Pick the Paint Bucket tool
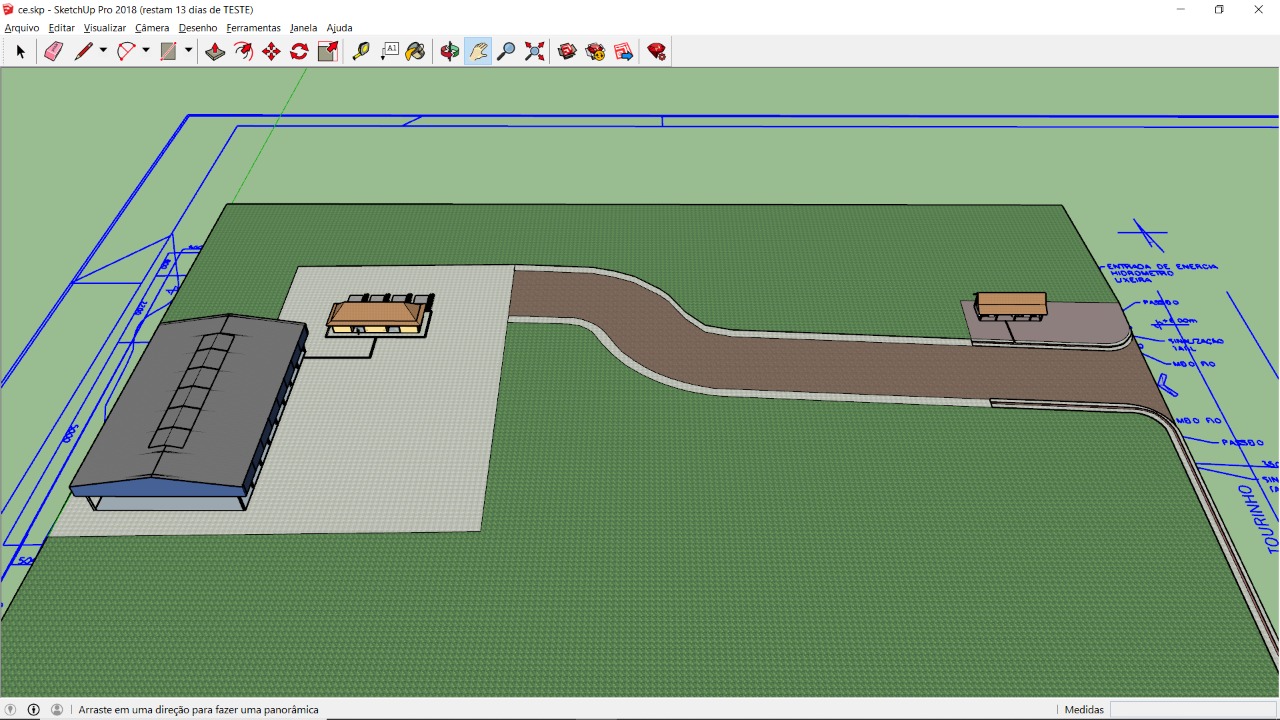Screen dimensions: 1280x720 [416, 51]
